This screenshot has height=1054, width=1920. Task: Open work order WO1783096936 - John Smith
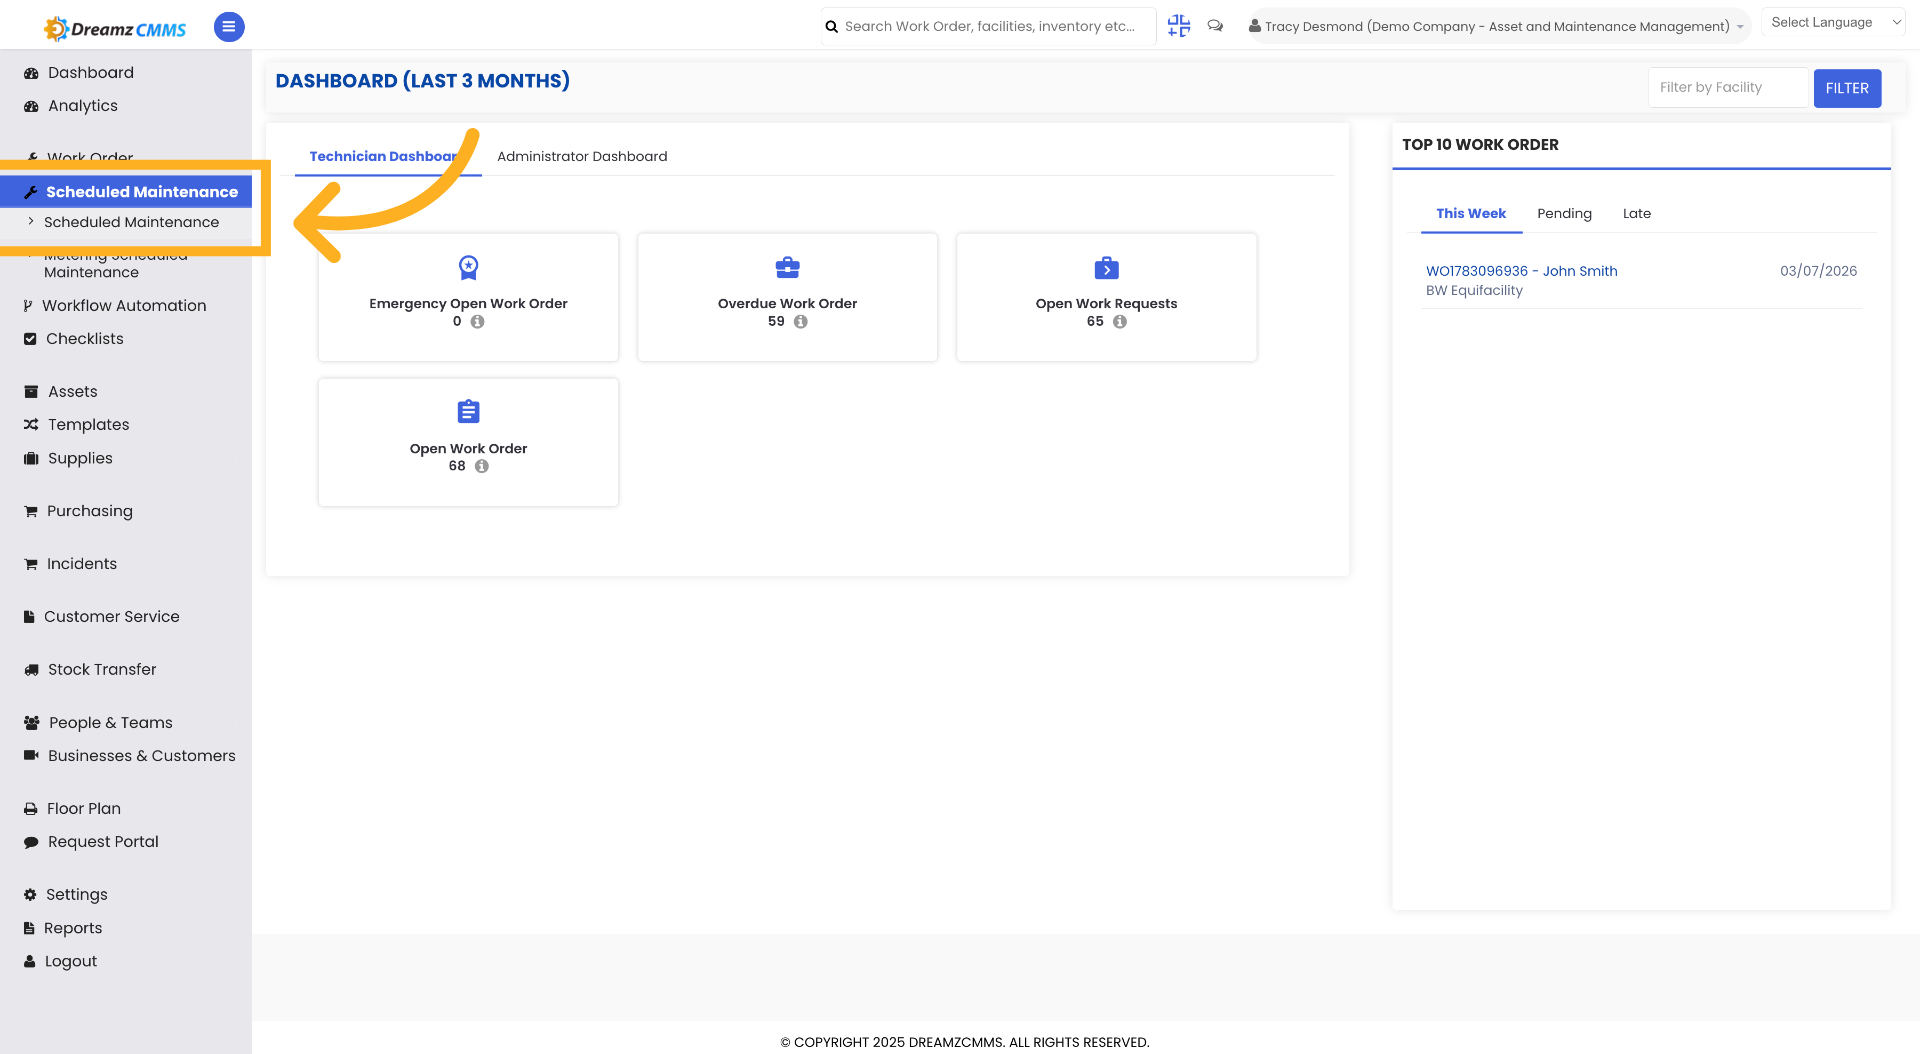click(1521, 271)
